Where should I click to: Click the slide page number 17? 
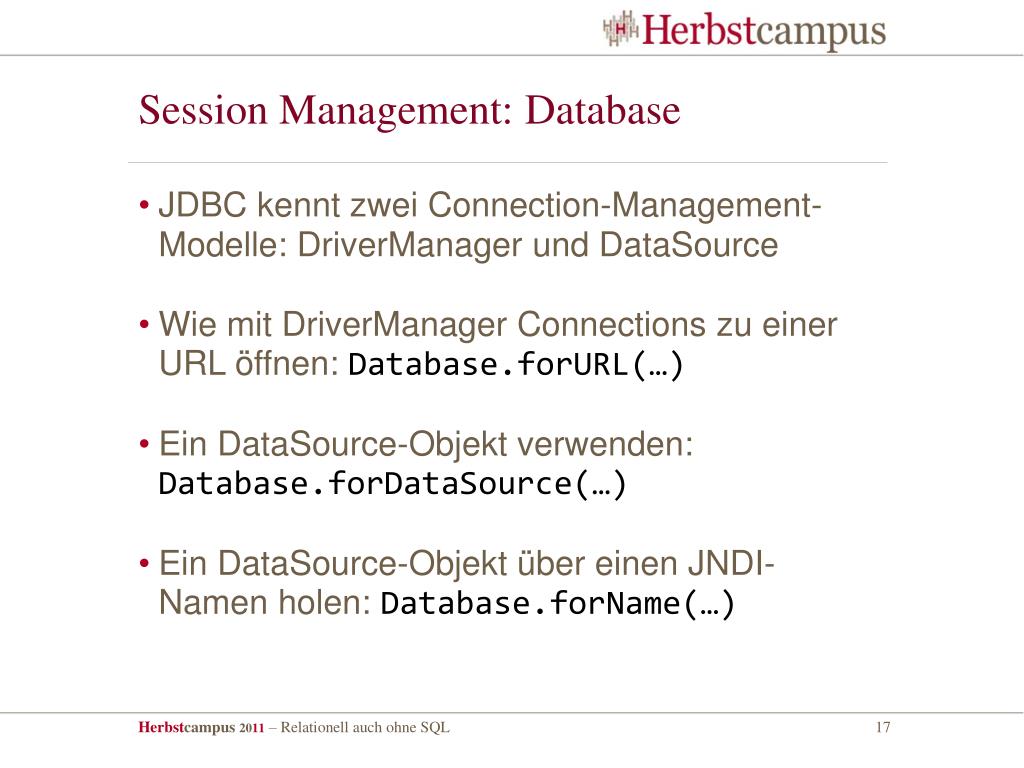[x=883, y=728]
